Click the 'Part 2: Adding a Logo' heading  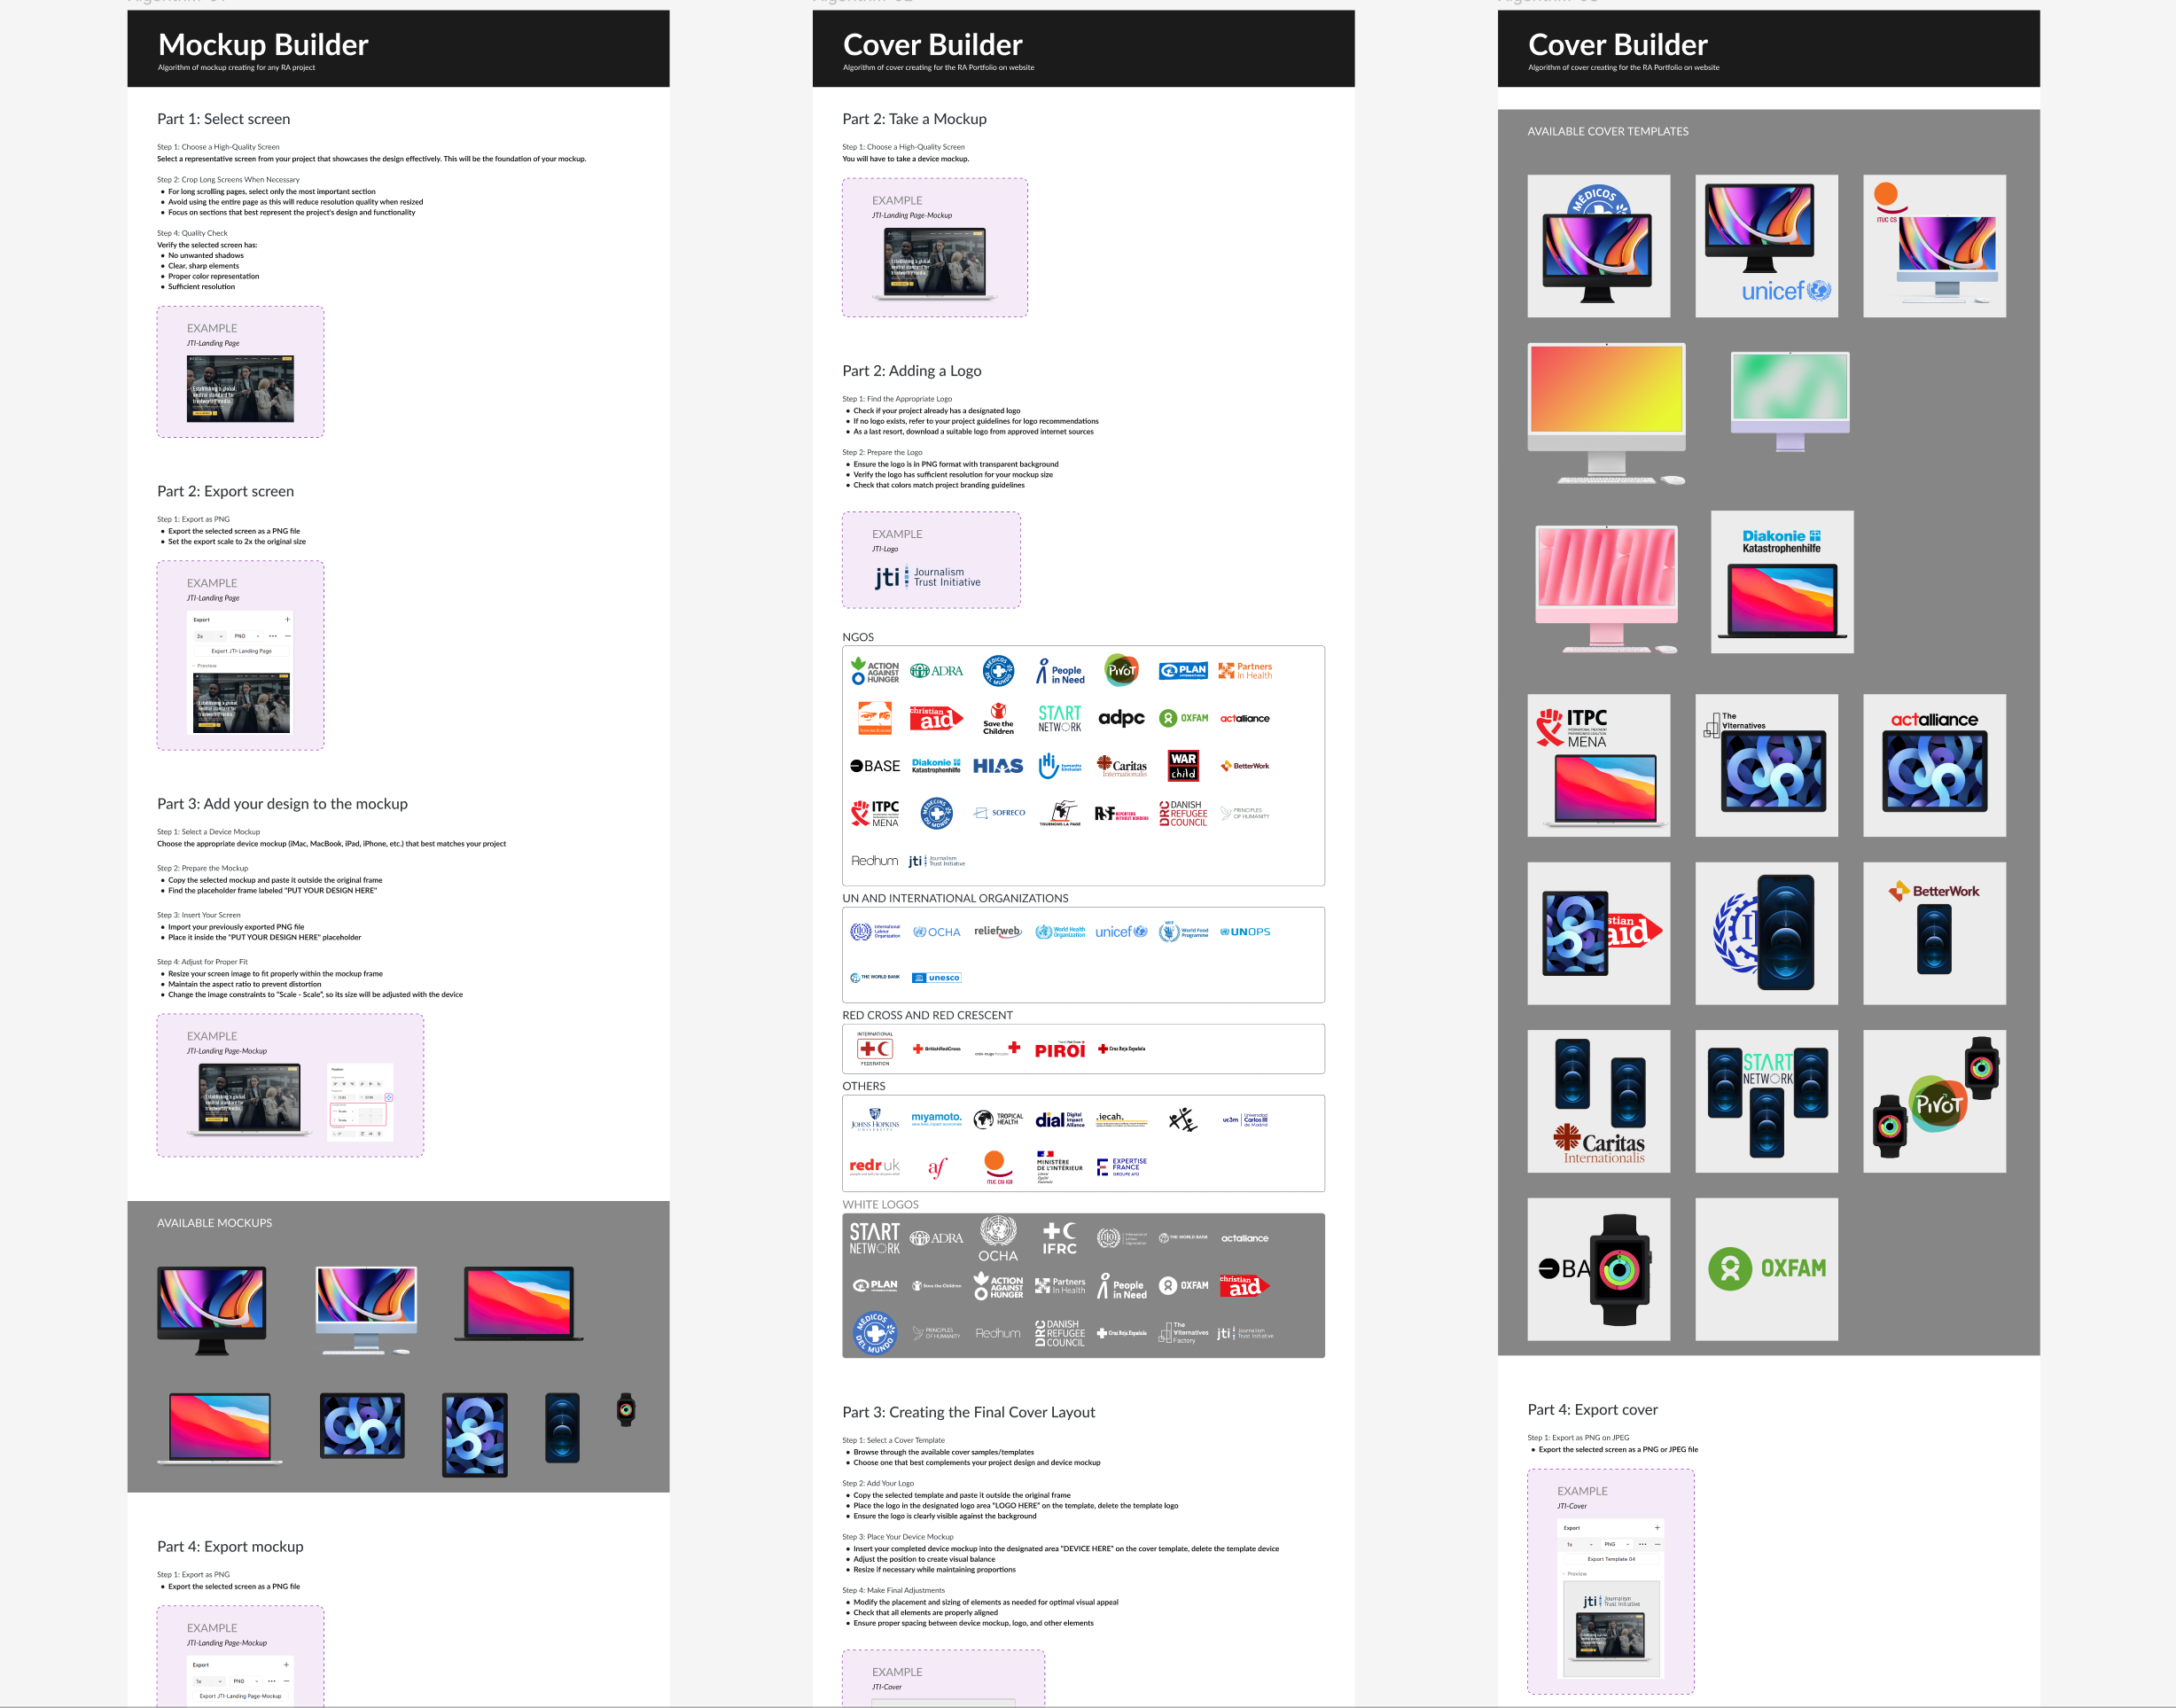click(912, 371)
